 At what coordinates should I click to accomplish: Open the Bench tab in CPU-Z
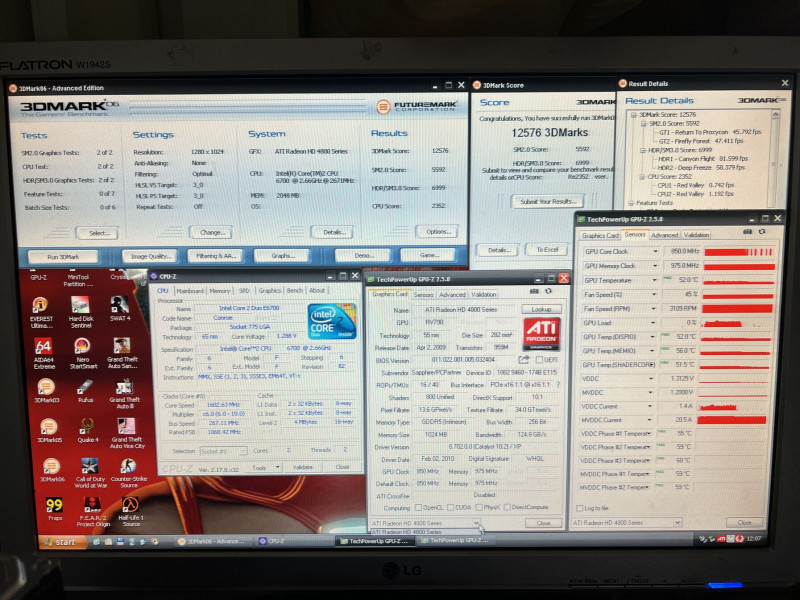click(294, 290)
